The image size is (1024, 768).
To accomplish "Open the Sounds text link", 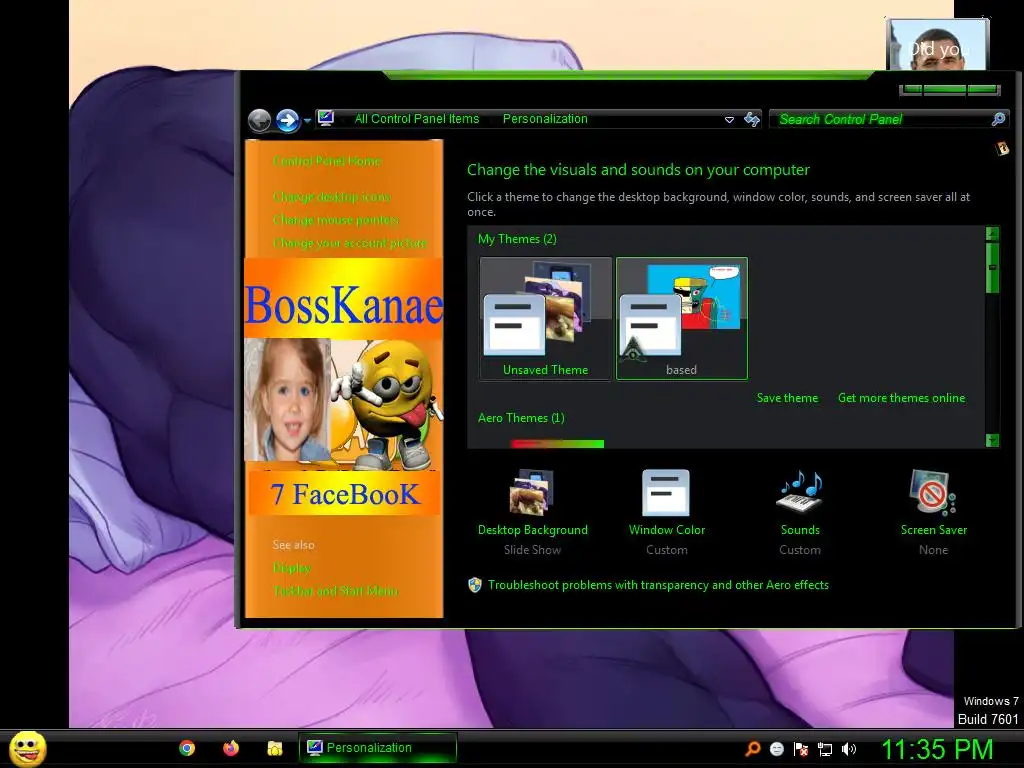I will click(800, 530).
